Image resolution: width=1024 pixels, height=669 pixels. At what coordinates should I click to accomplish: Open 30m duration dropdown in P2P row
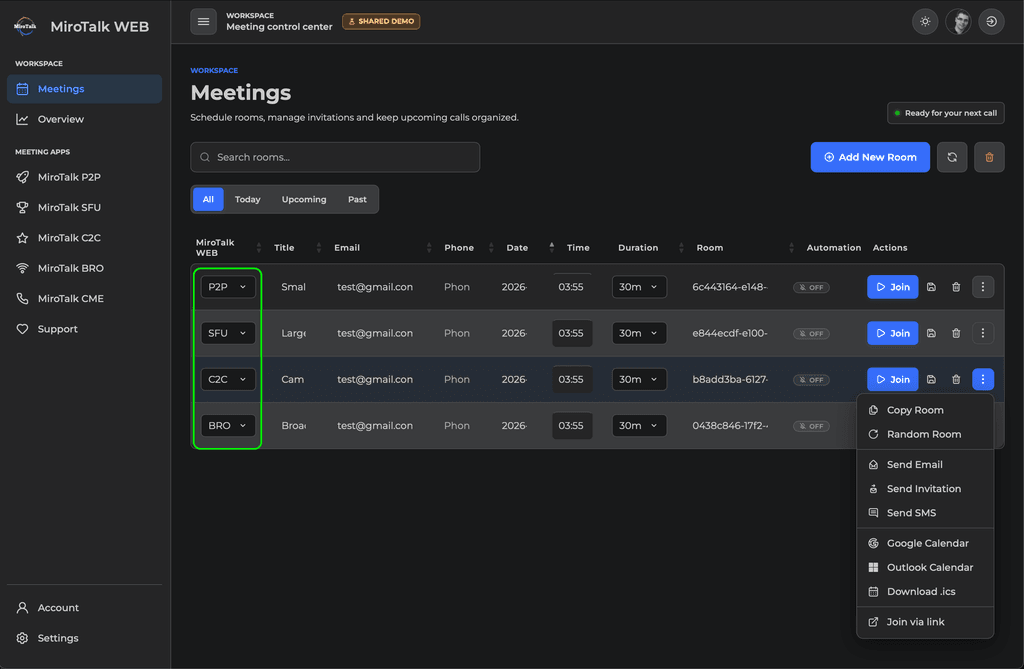(x=639, y=287)
